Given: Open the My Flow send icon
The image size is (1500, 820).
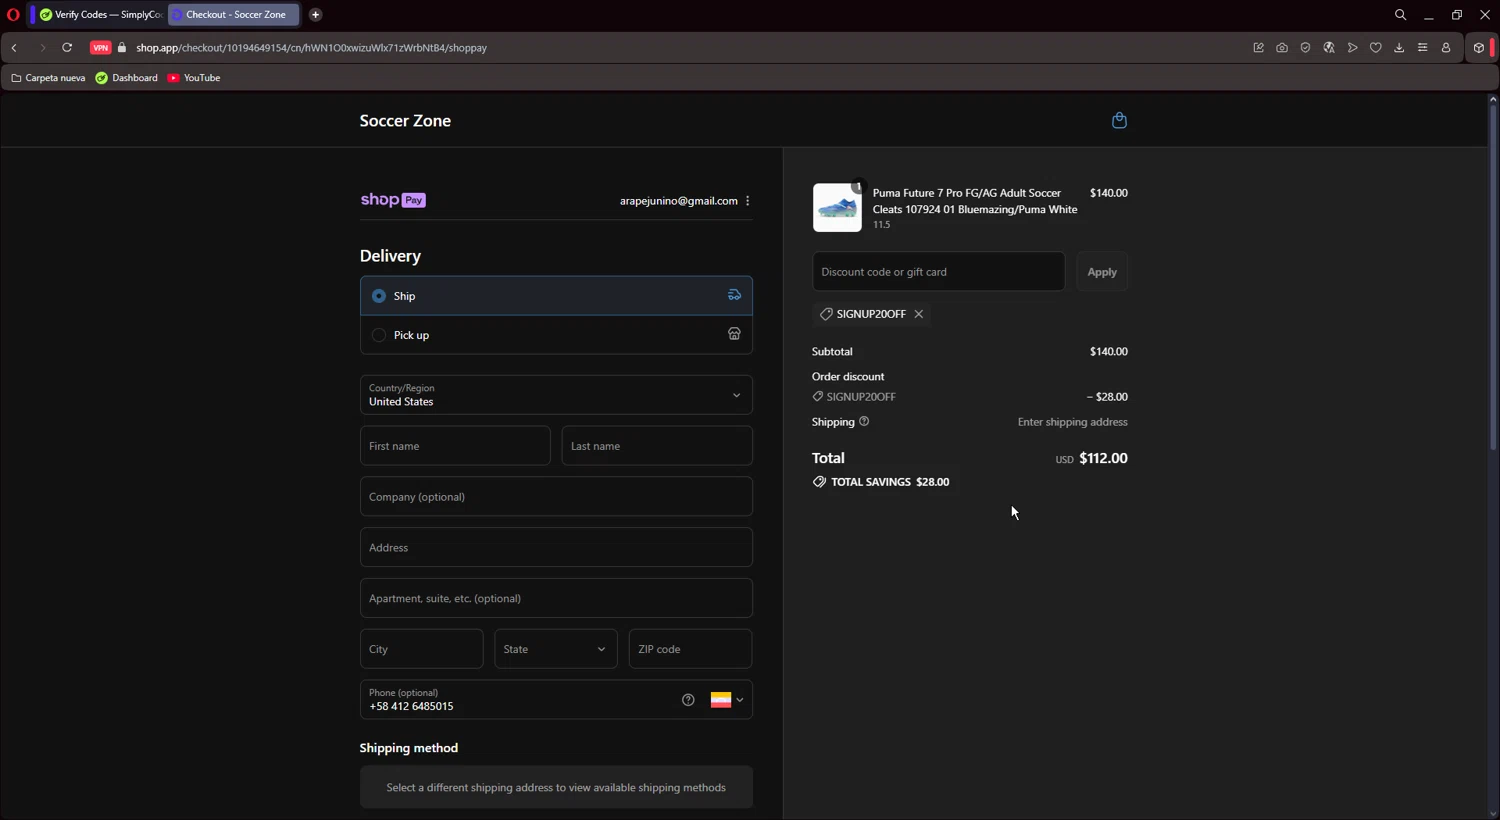Looking at the screenshot, I should (x=1352, y=48).
